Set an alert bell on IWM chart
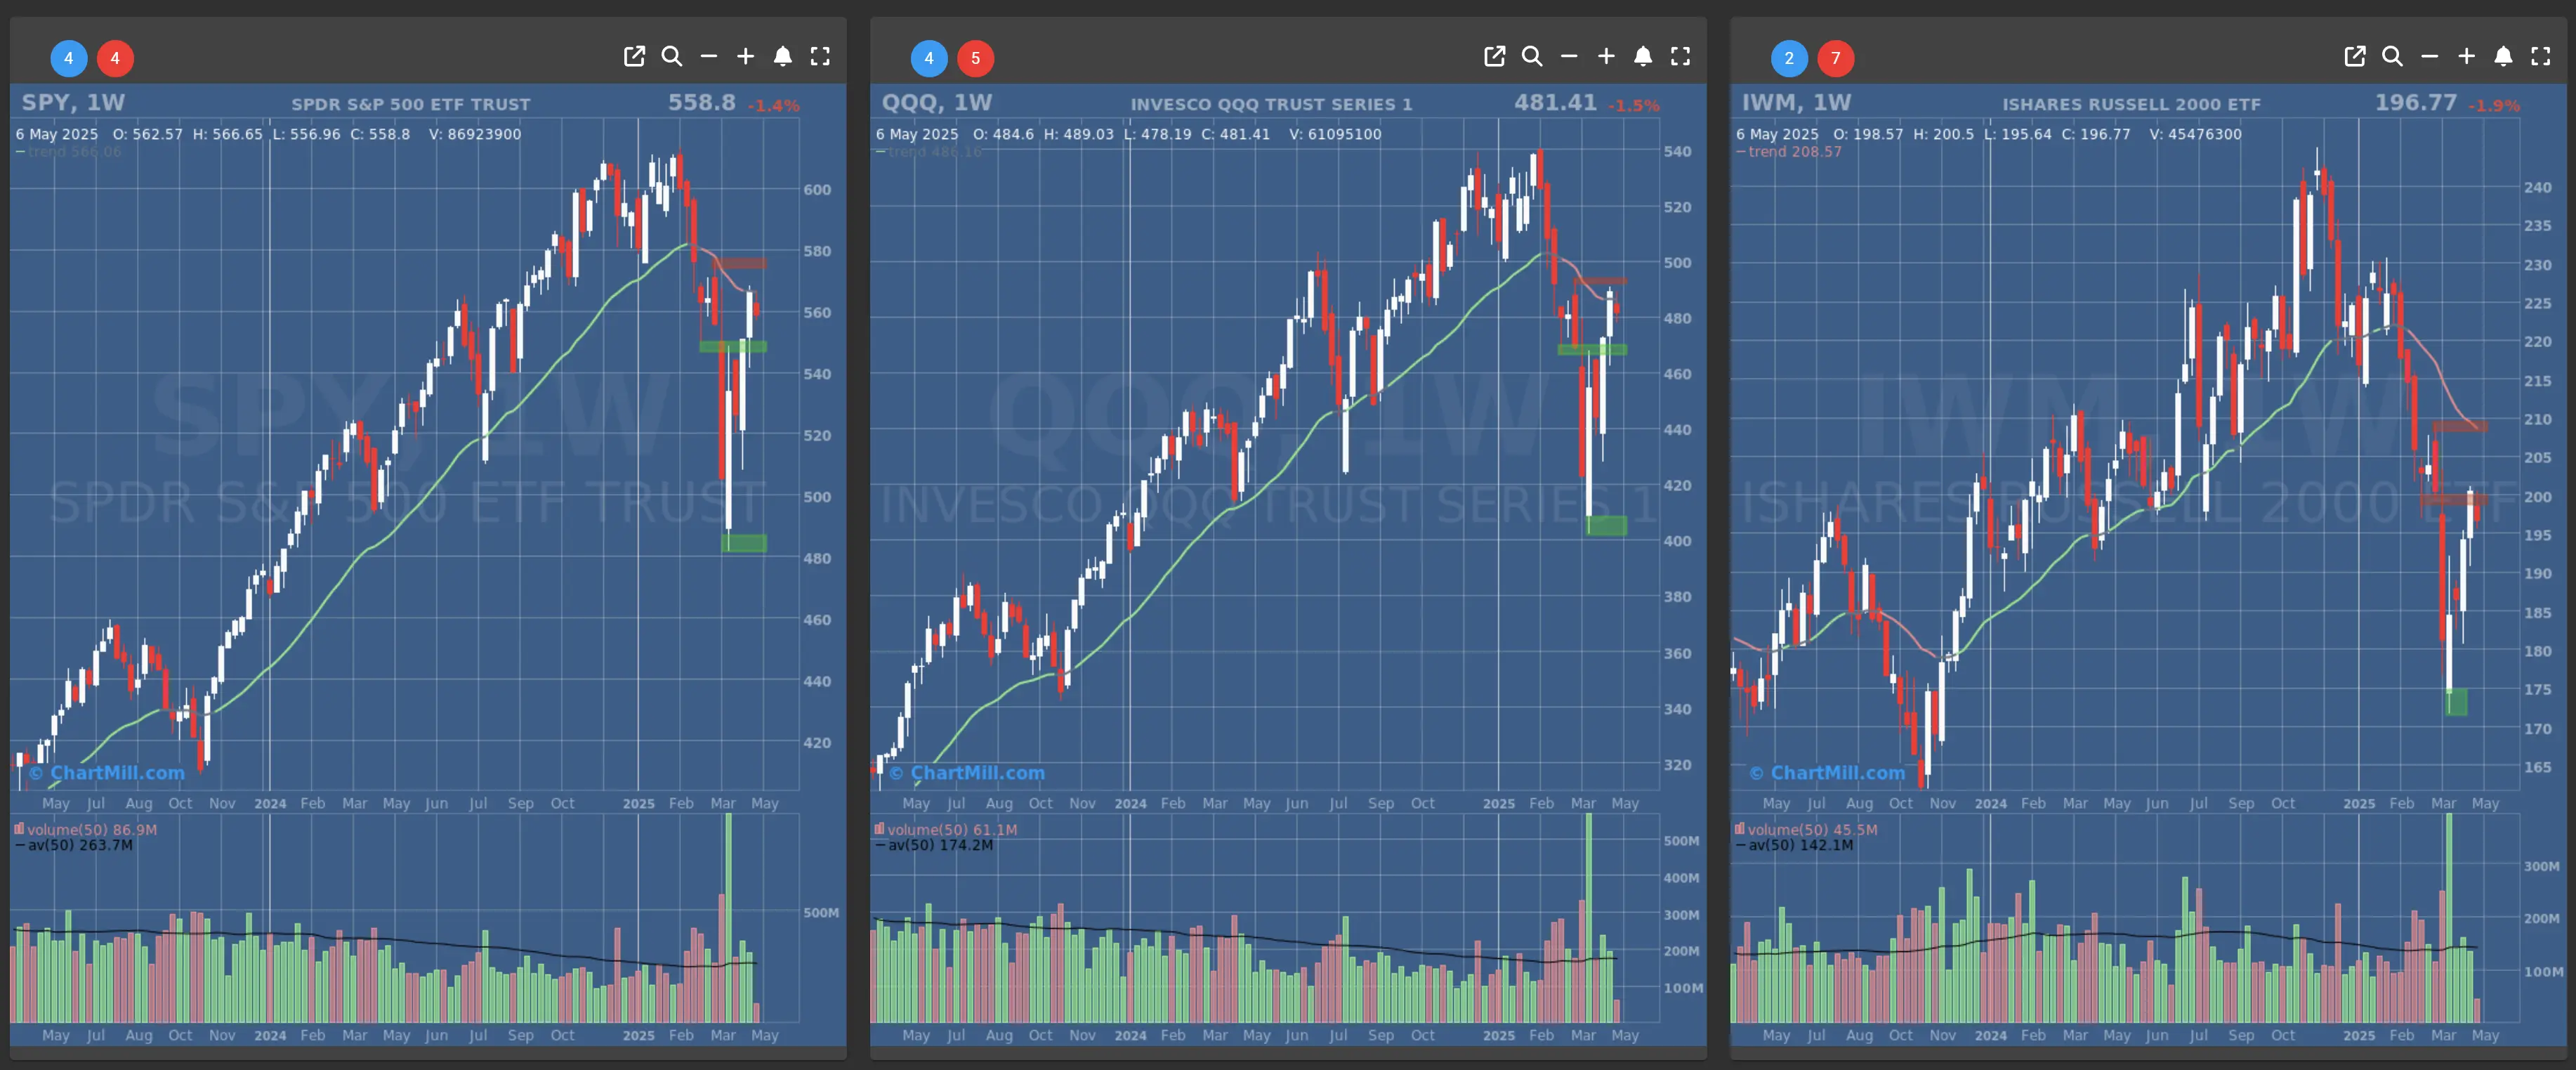 pos(2503,56)
